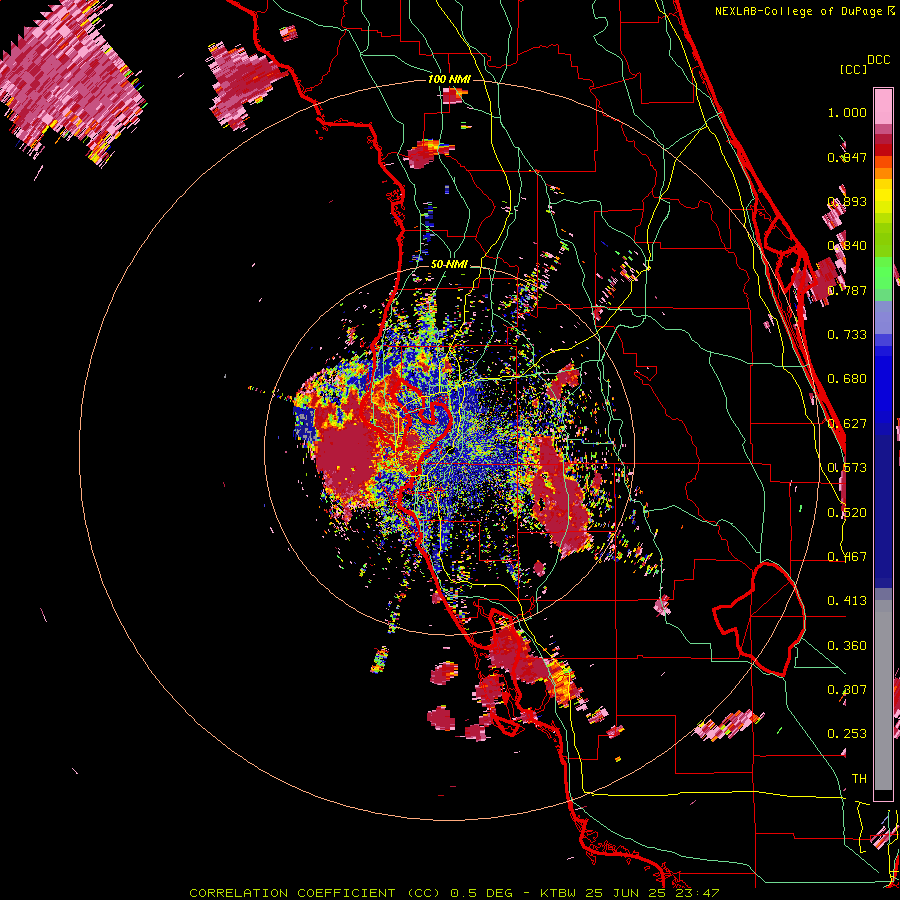Click the KTBW radar site identifier
This screenshot has height=900, width=900.
click(x=558, y=893)
